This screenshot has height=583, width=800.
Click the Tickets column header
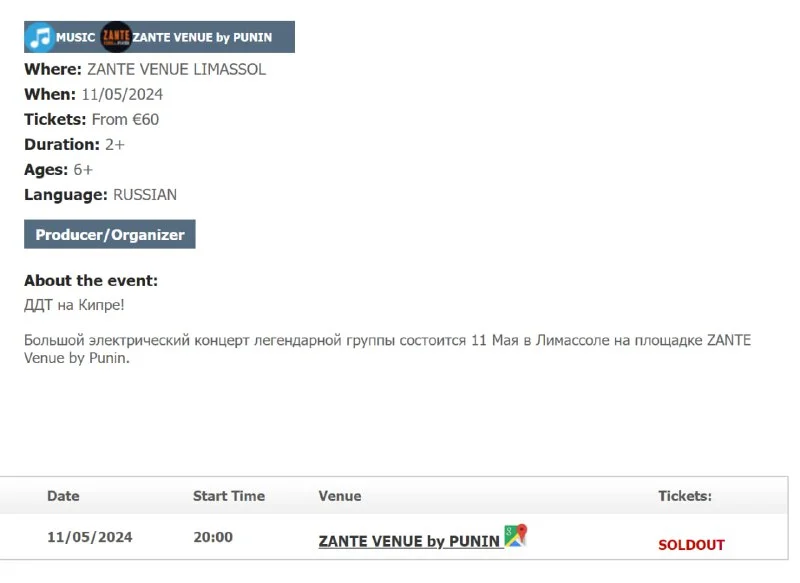click(685, 496)
